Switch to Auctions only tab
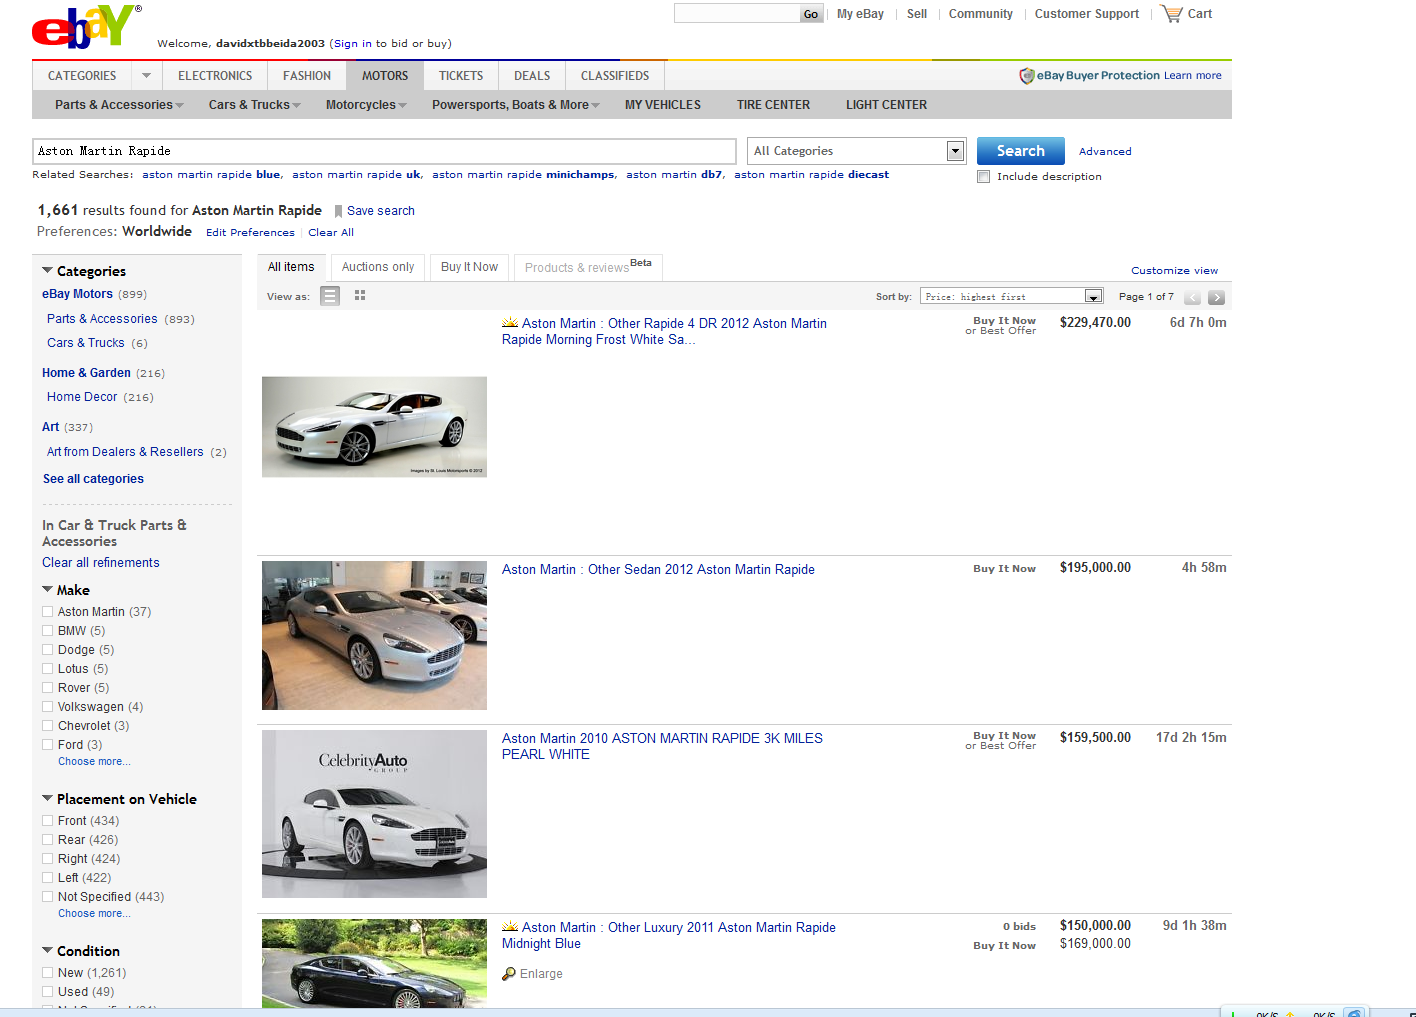1416x1017 pixels. click(378, 267)
